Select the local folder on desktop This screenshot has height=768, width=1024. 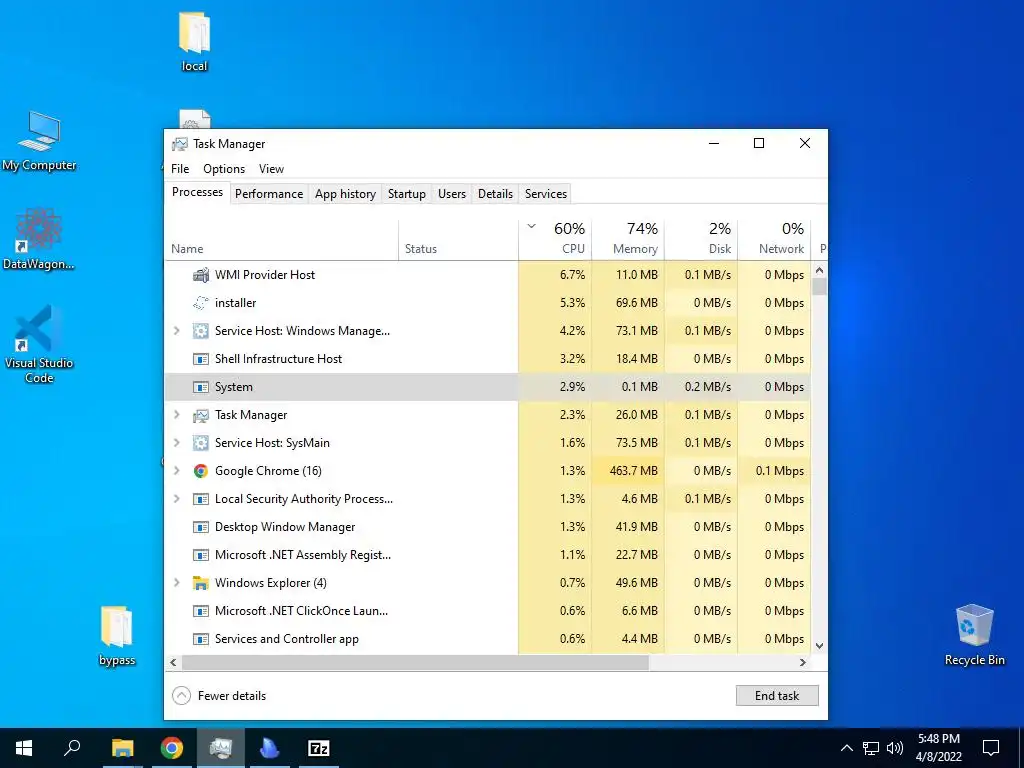[195, 42]
